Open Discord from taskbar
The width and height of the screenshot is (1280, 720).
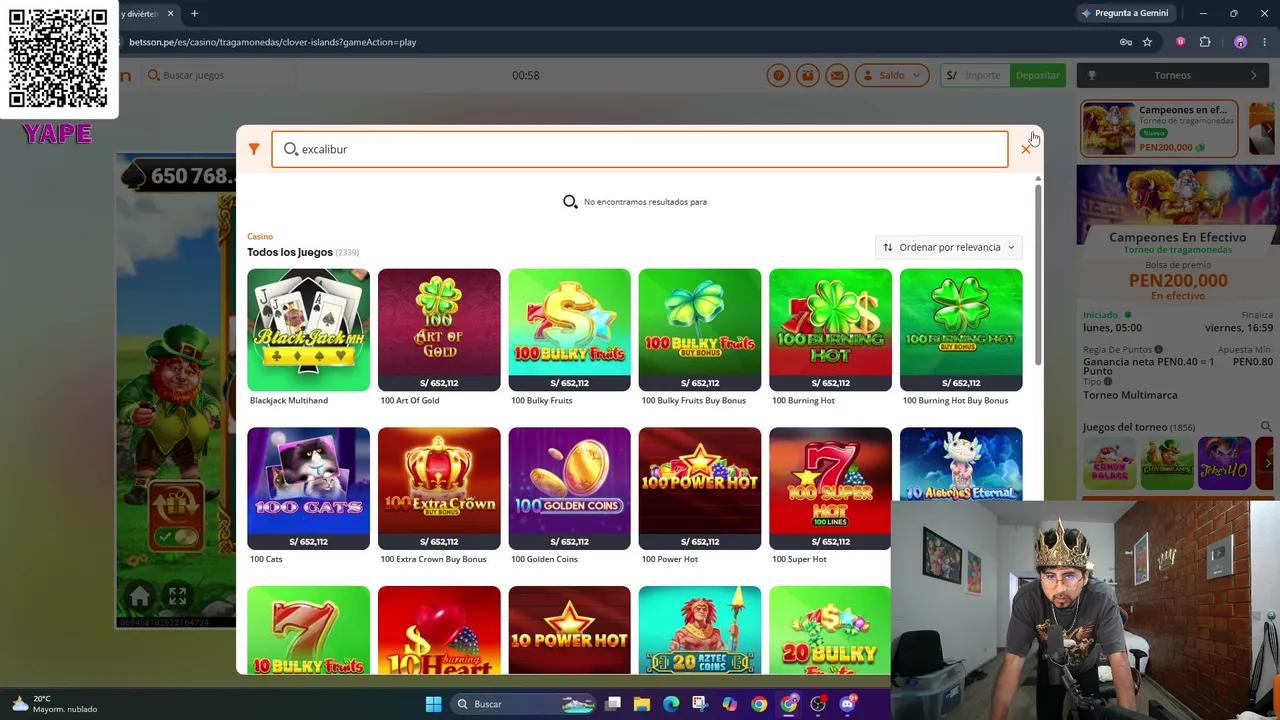848,704
